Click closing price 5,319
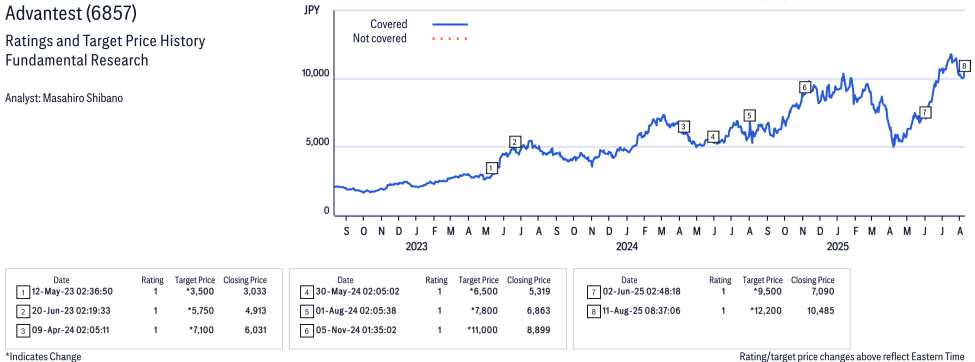 (x=538, y=291)
